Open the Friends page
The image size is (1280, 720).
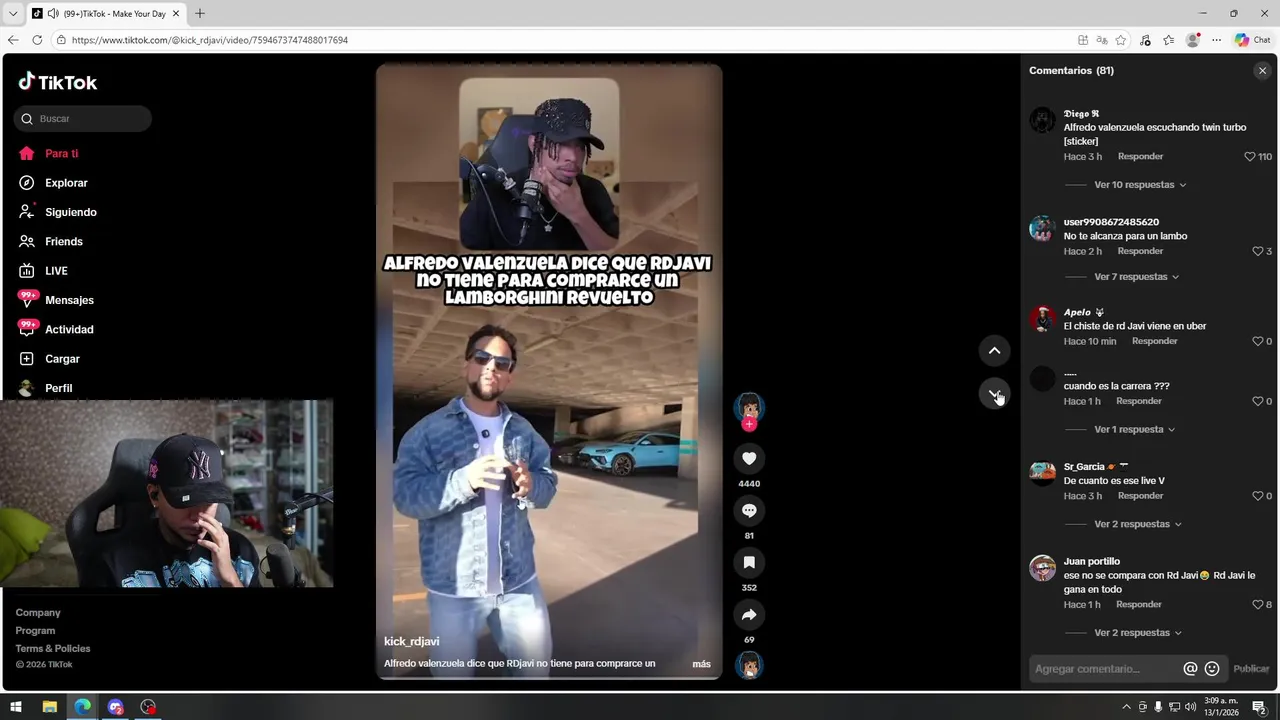coord(50,241)
